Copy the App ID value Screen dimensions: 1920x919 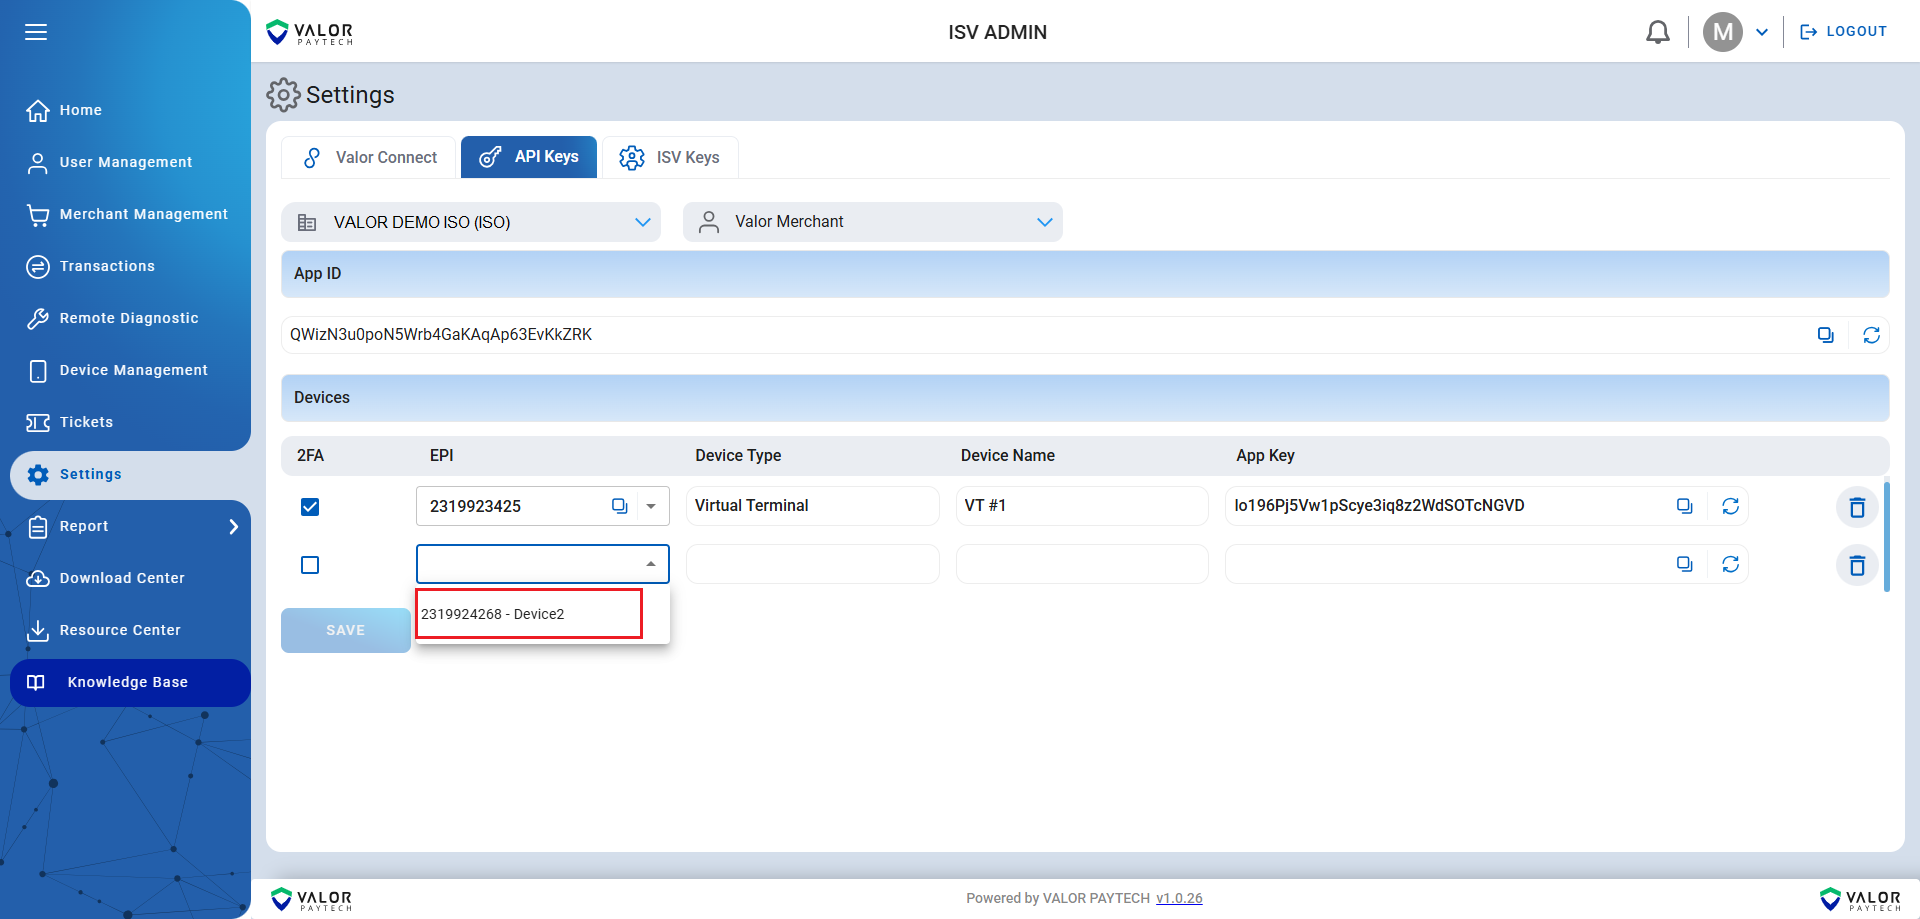[1826, 335]
